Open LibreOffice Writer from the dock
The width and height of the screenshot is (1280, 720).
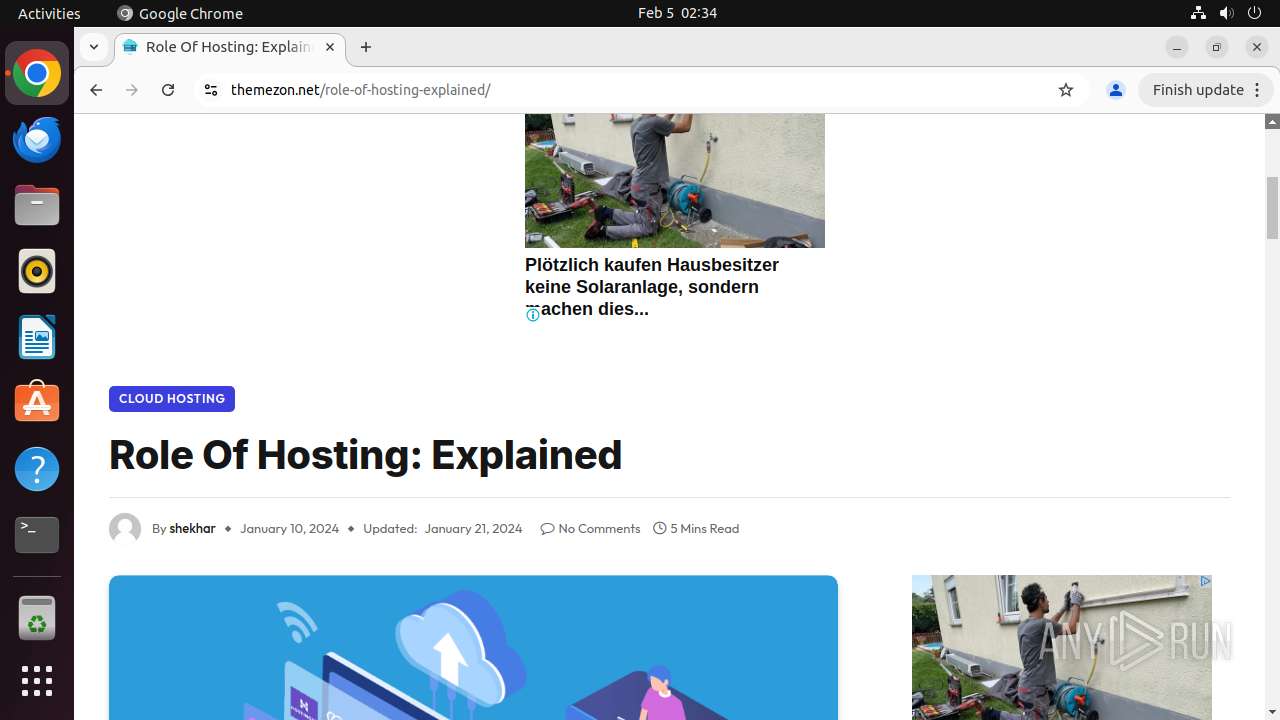(37, 338)
